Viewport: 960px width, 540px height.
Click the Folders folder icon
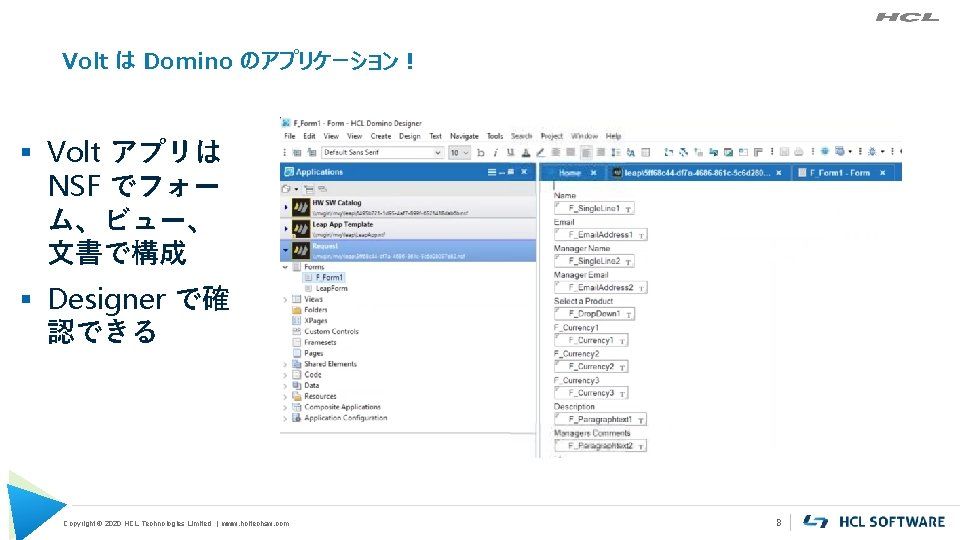coord(297,310)
